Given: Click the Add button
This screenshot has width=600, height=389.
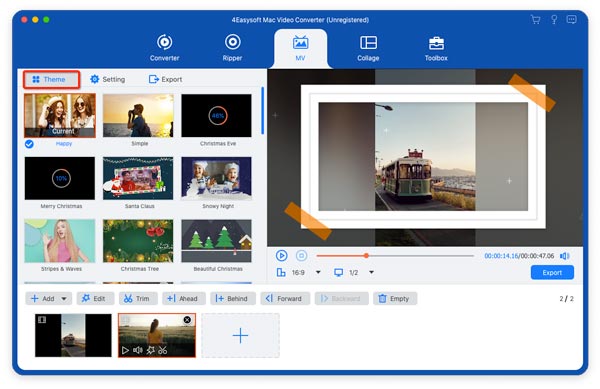Looking at the screenshot, I should click(x=43, y=298).
